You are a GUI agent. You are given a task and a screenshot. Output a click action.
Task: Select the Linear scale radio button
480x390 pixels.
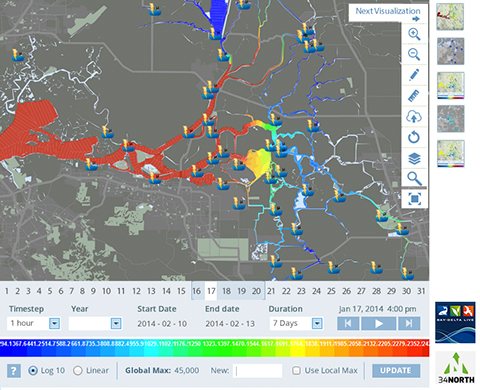click(78, 370)
